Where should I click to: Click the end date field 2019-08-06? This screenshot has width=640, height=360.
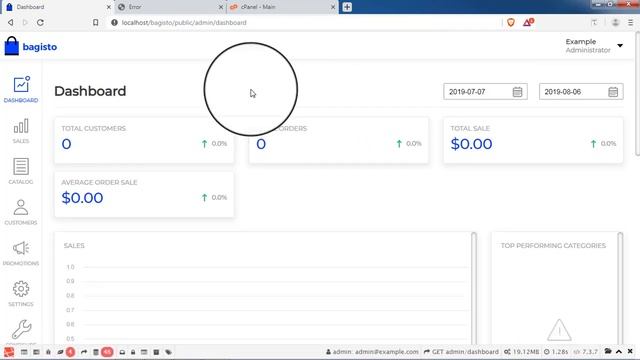click(581, 92)
